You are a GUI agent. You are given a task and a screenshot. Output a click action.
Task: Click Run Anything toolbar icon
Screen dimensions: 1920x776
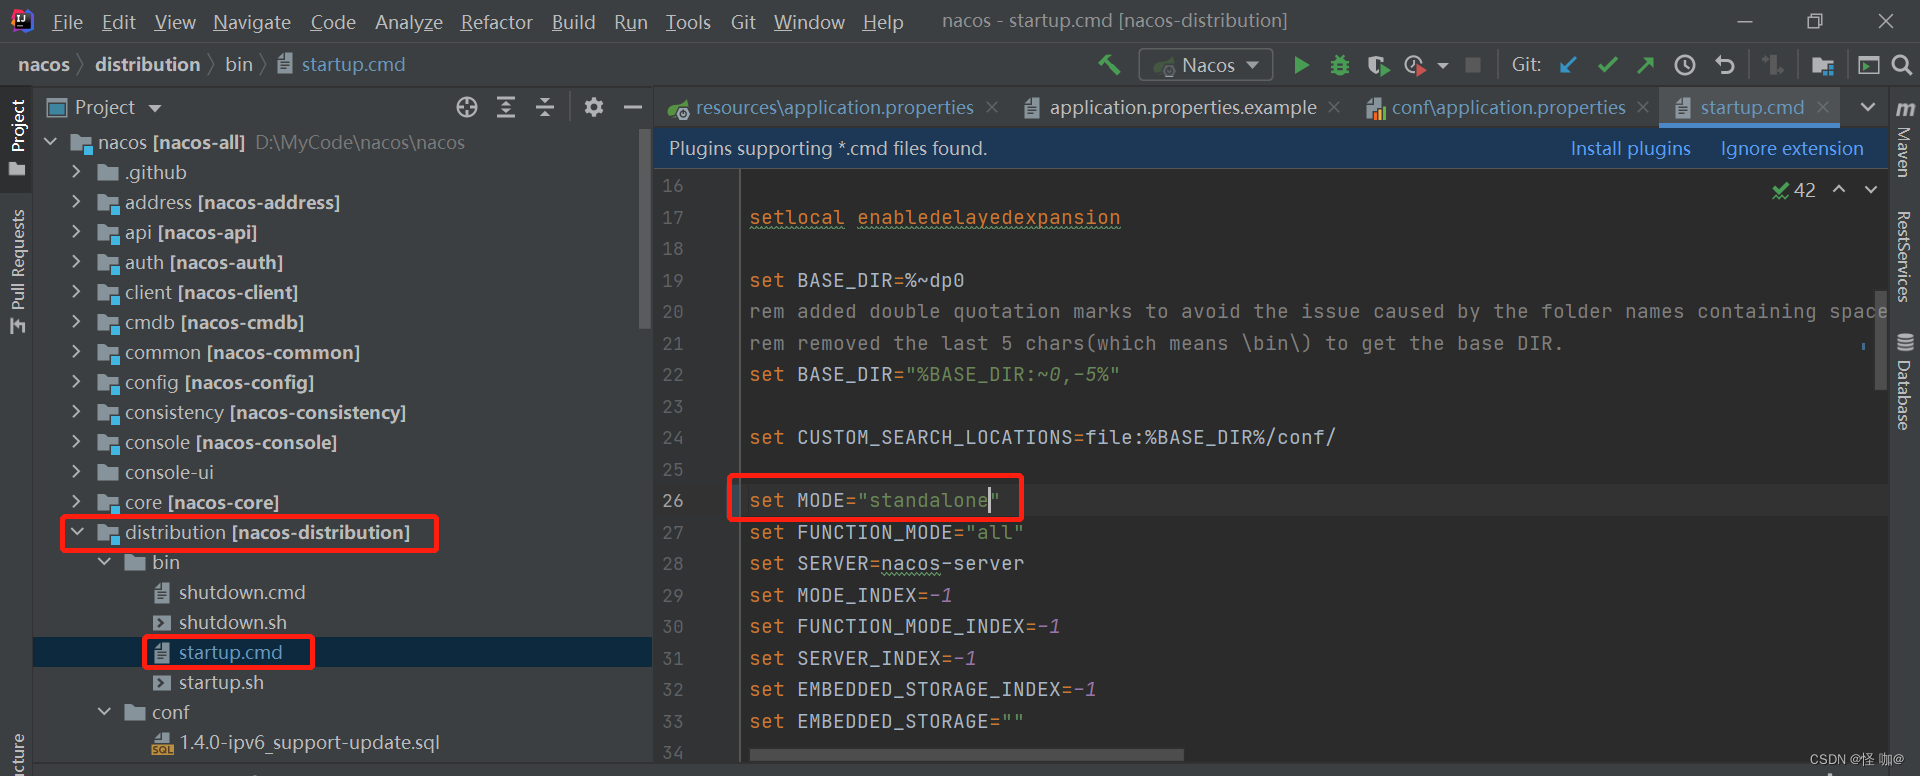(1868, 65)
